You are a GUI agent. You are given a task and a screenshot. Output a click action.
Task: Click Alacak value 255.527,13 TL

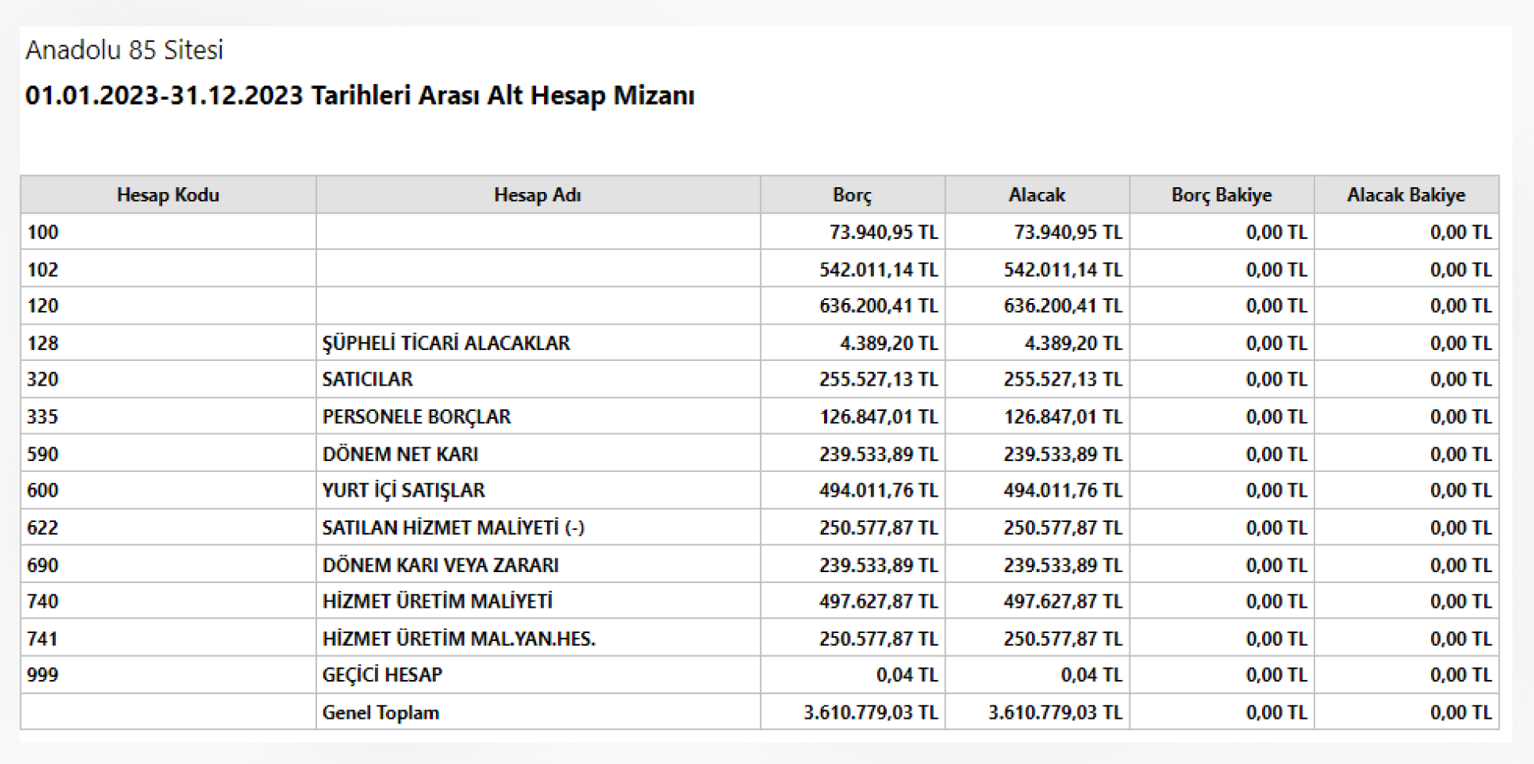(1063, 380)
